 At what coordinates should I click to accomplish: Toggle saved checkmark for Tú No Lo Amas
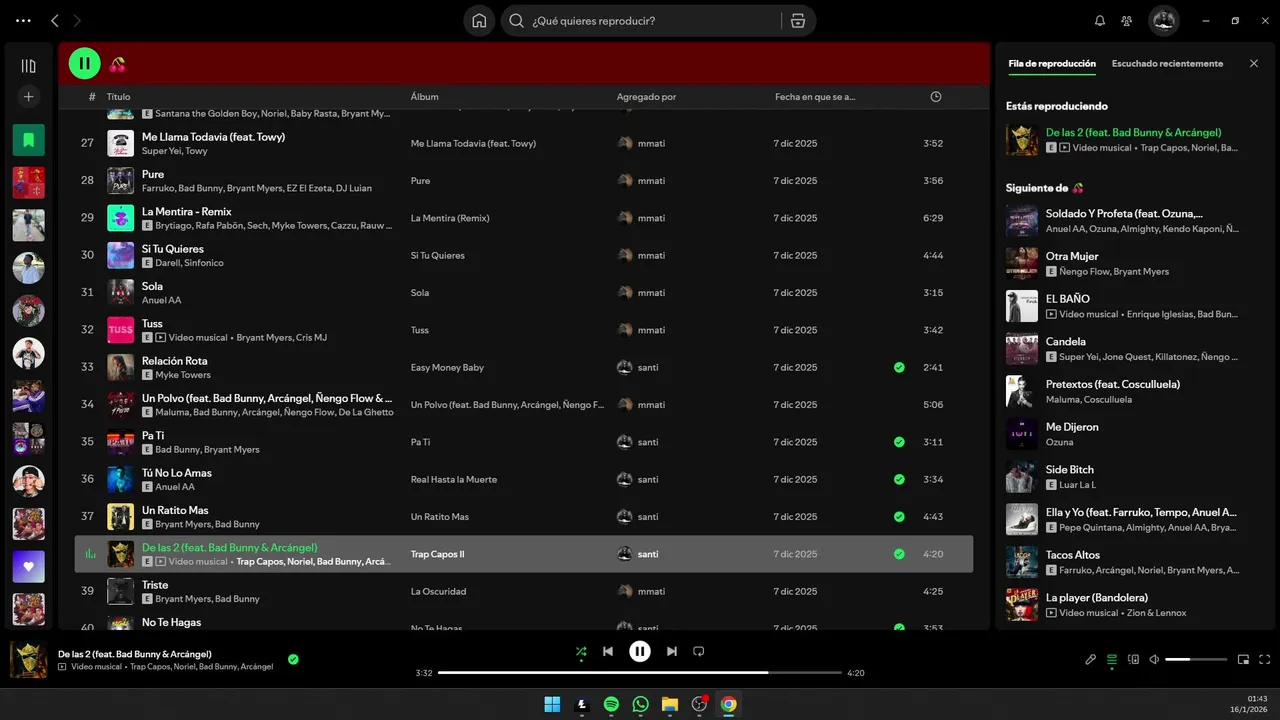pyautogui.click(x=899, y=479)
